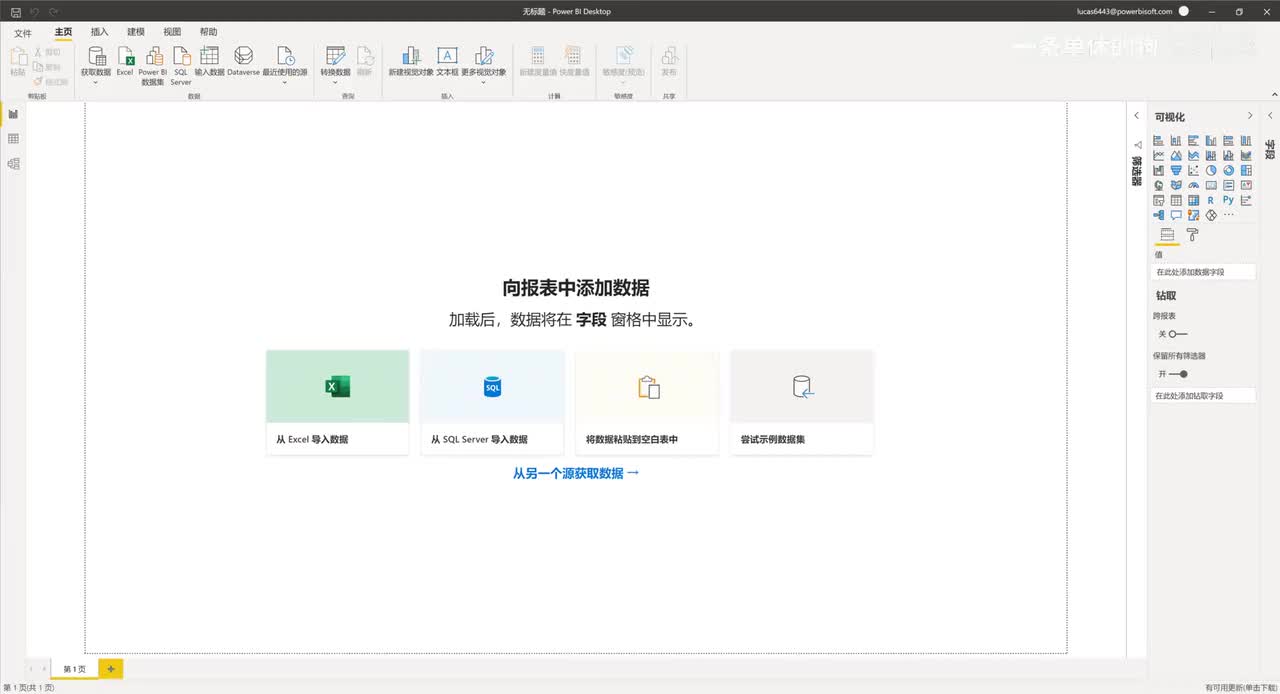Click 从 Excel 导入数据 card
1280x694 pixels.
pos(337,402)
